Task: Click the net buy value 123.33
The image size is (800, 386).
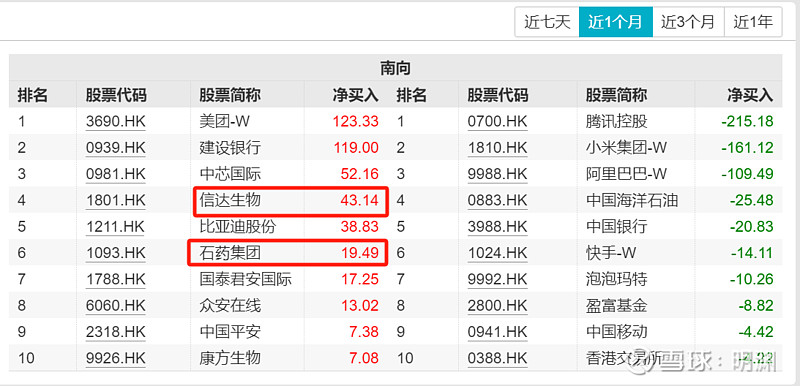Action: pos(356,121)
